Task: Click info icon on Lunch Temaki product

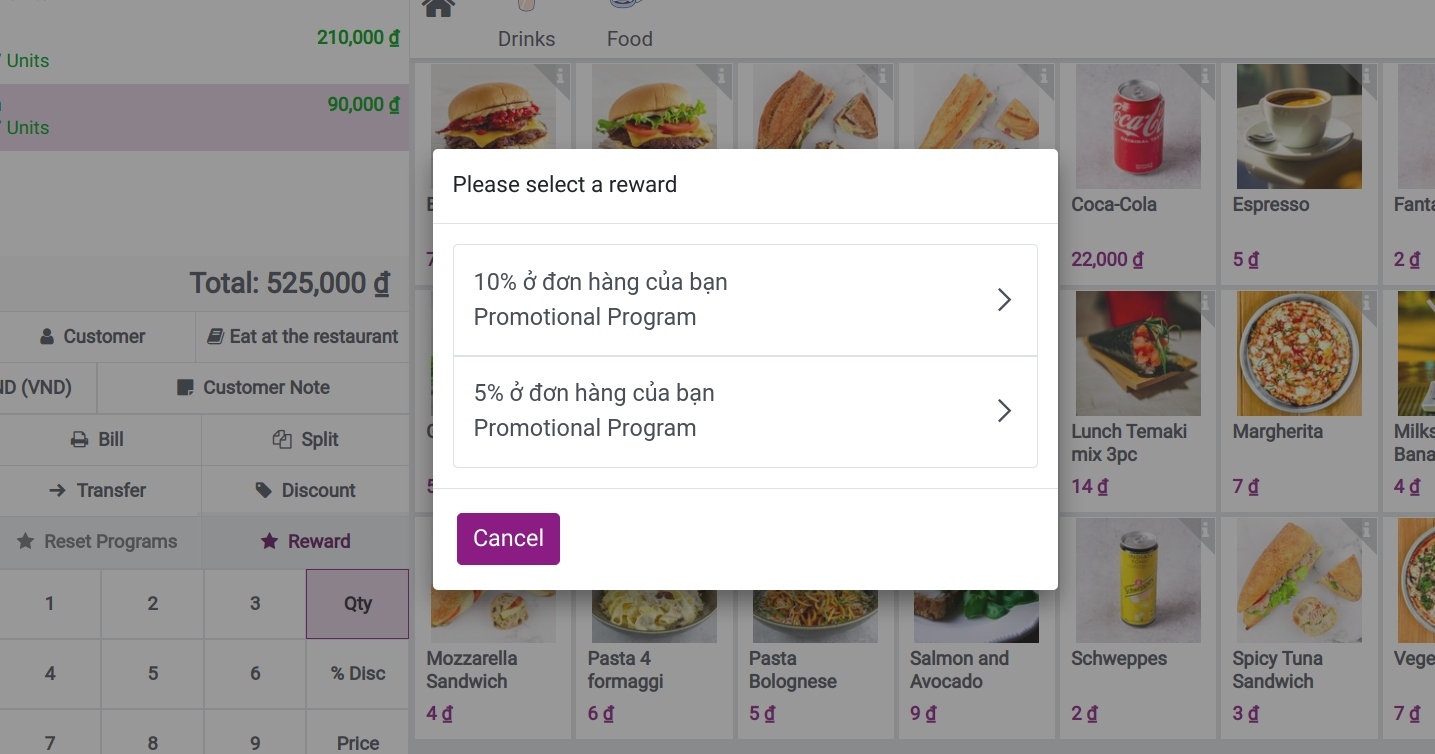Action: point(1205,303)
